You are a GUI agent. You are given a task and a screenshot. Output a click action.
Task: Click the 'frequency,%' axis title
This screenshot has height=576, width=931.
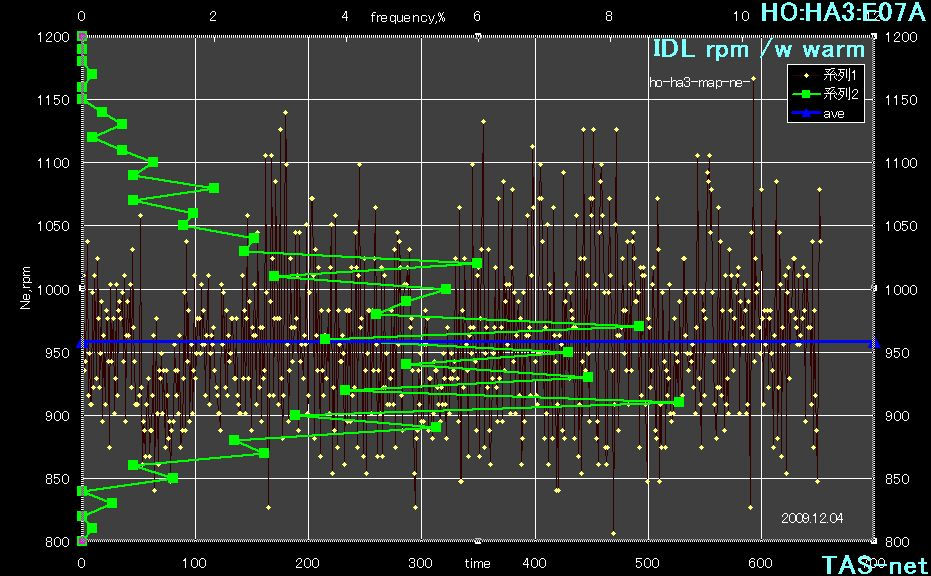(407, 17)
